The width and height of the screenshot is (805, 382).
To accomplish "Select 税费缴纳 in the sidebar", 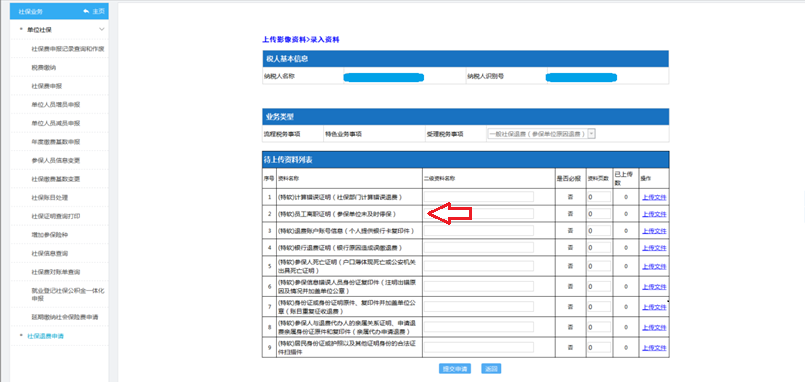I will pos(44,67).
